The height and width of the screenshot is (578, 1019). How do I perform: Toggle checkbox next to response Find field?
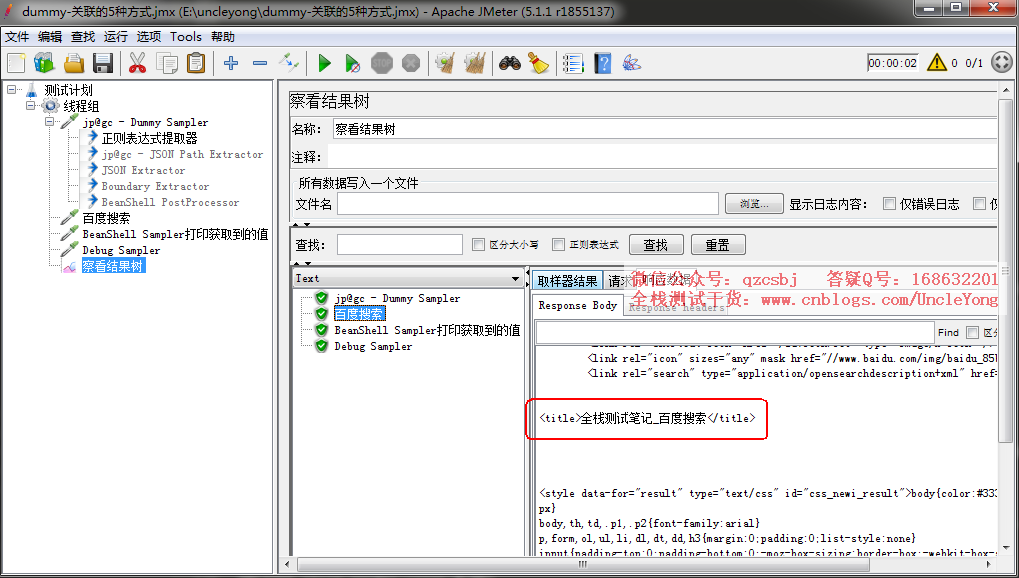pyautogui.click(x=972, y=332)
